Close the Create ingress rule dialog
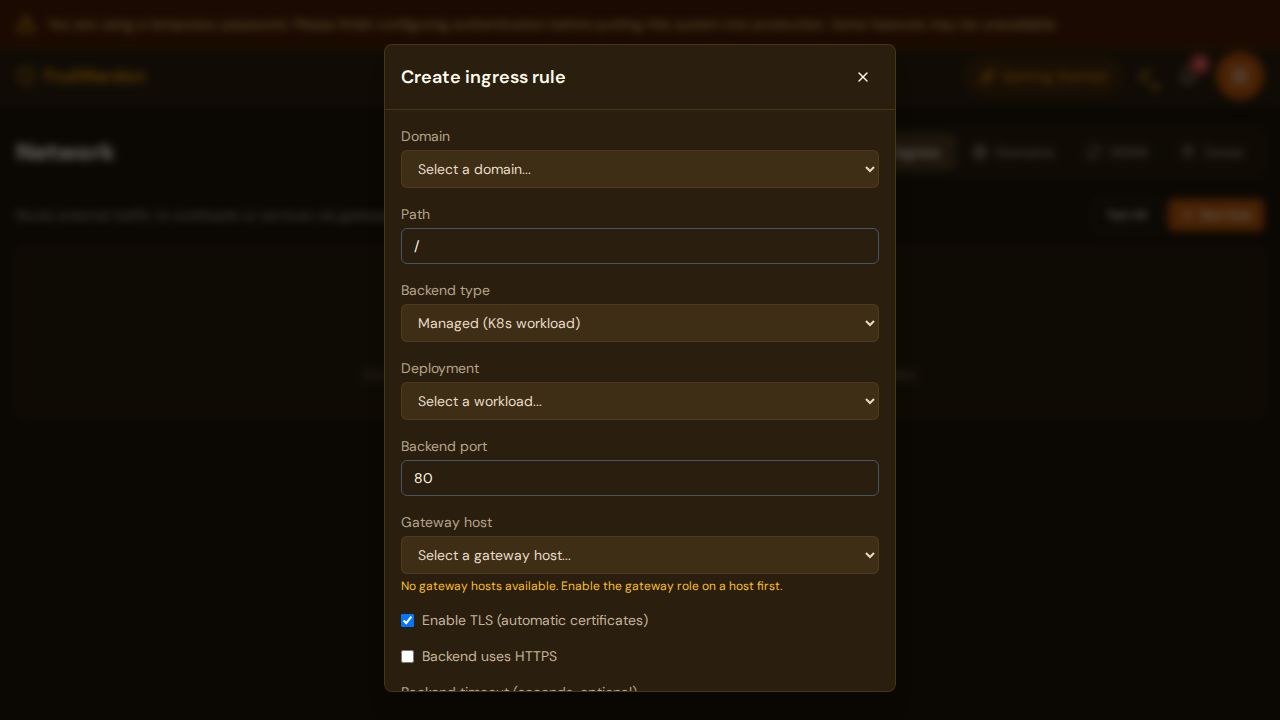The height and width of the screenshot is (720, 1280). pyautogui.click(x=862, y=76)
